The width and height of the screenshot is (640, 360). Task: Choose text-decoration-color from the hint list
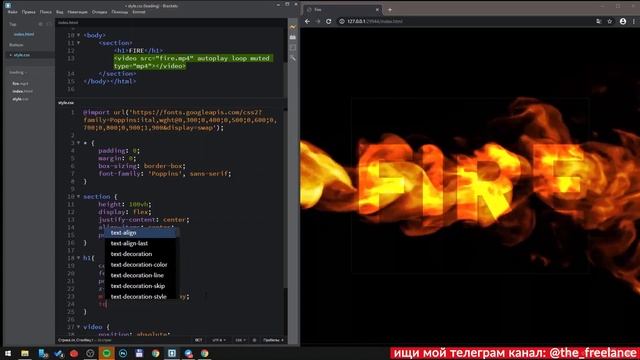(141, 264)
